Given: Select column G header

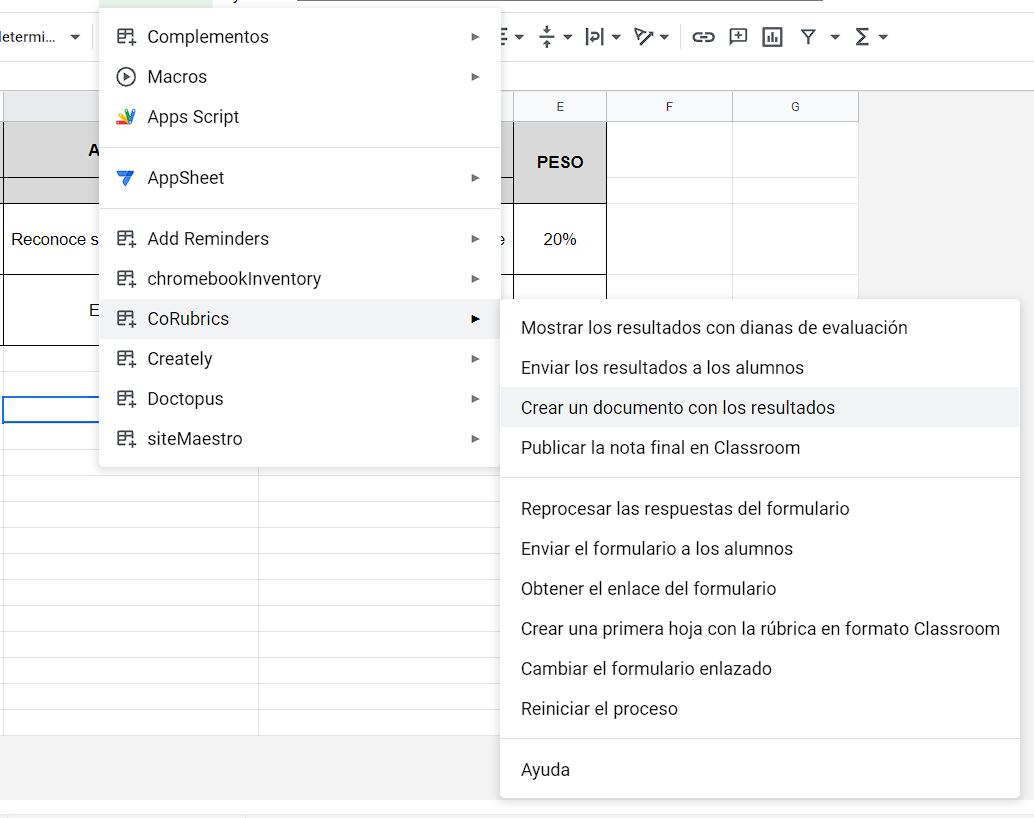Looking at the screenshot, I should (795, 107).
